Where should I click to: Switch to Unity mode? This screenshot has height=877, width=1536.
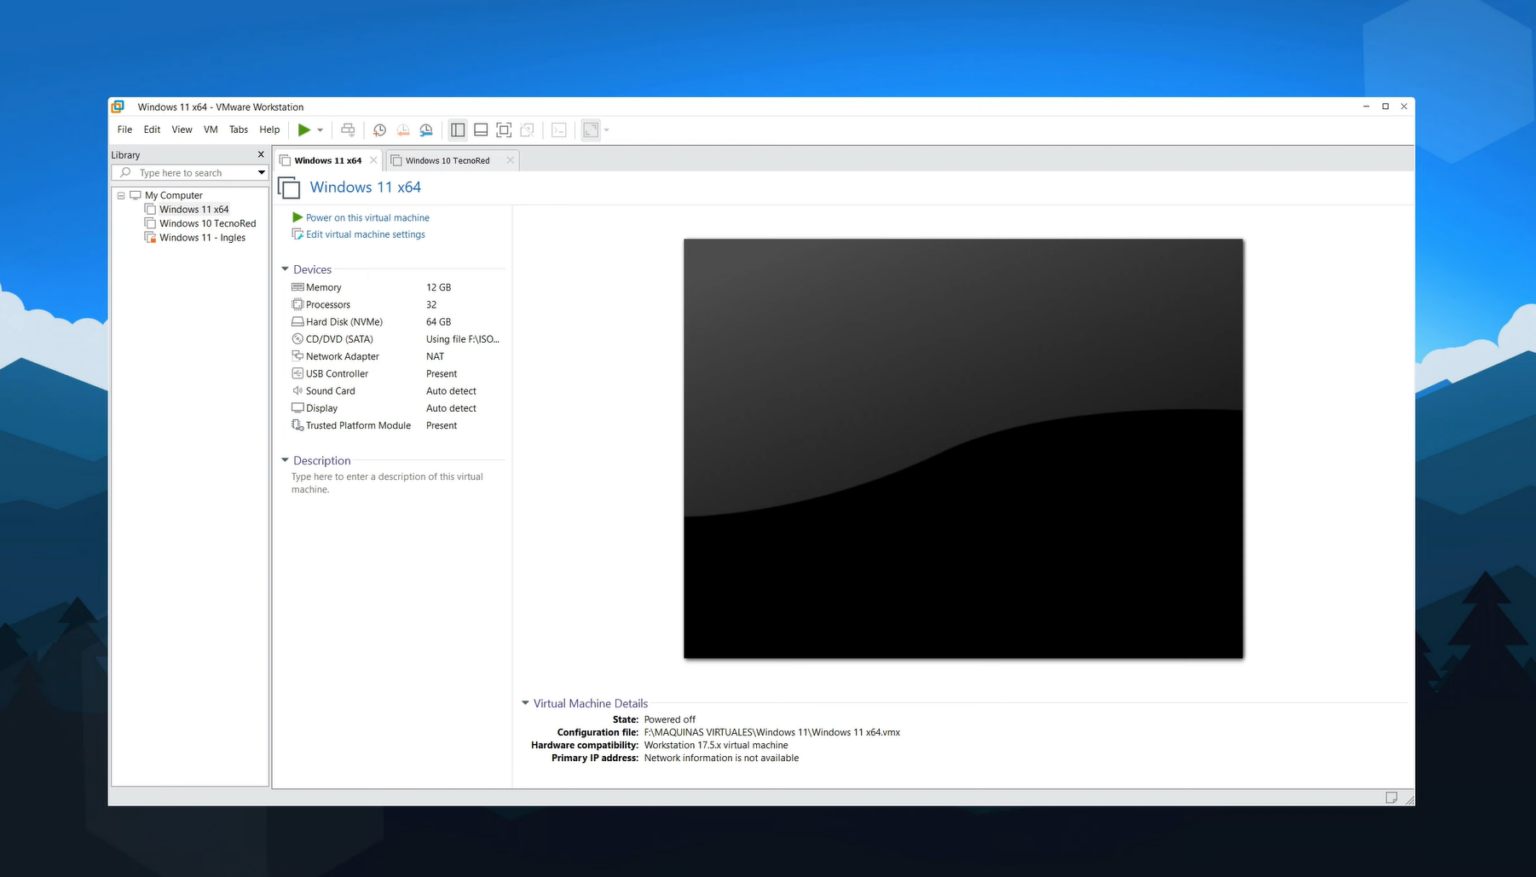click(527, 129)
